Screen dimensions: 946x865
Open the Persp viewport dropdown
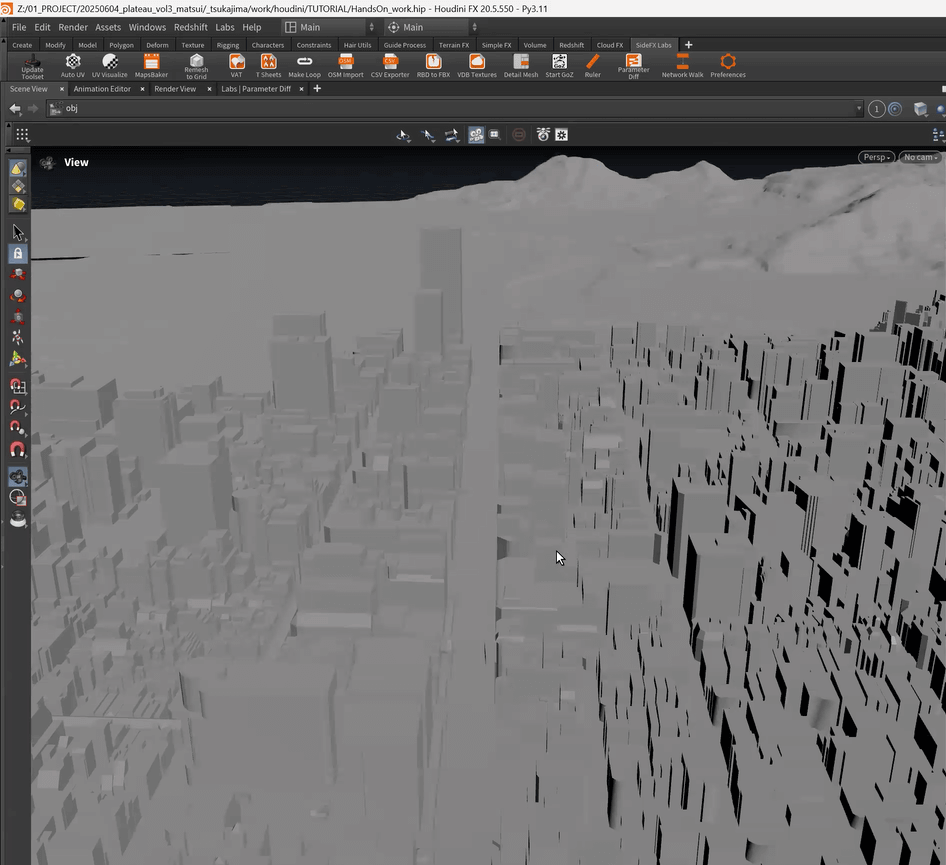point(875,157)
